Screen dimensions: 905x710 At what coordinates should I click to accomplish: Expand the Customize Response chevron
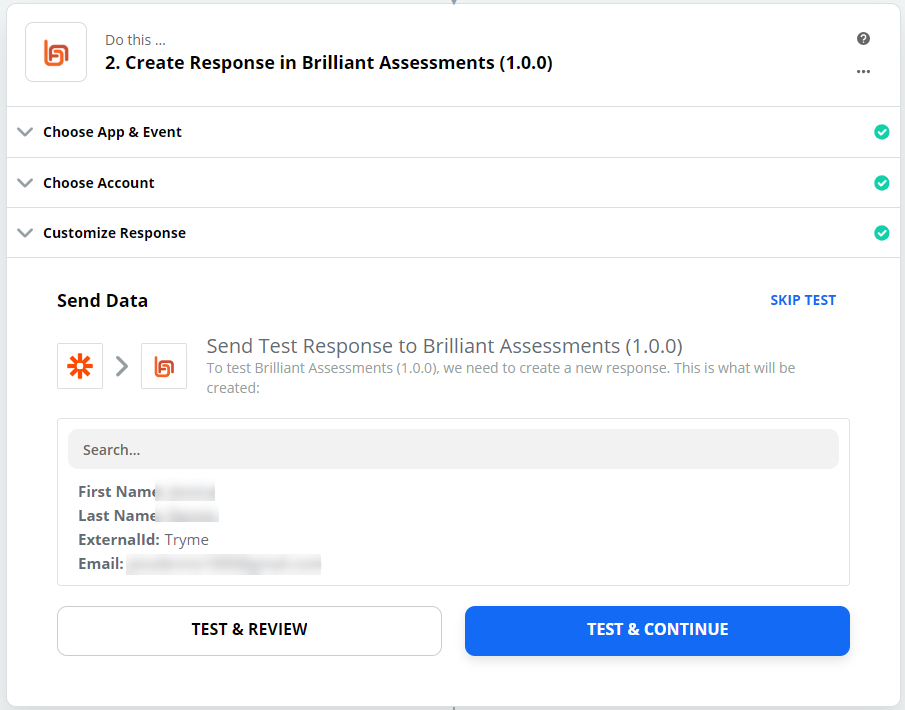click(x=25, y=233)
